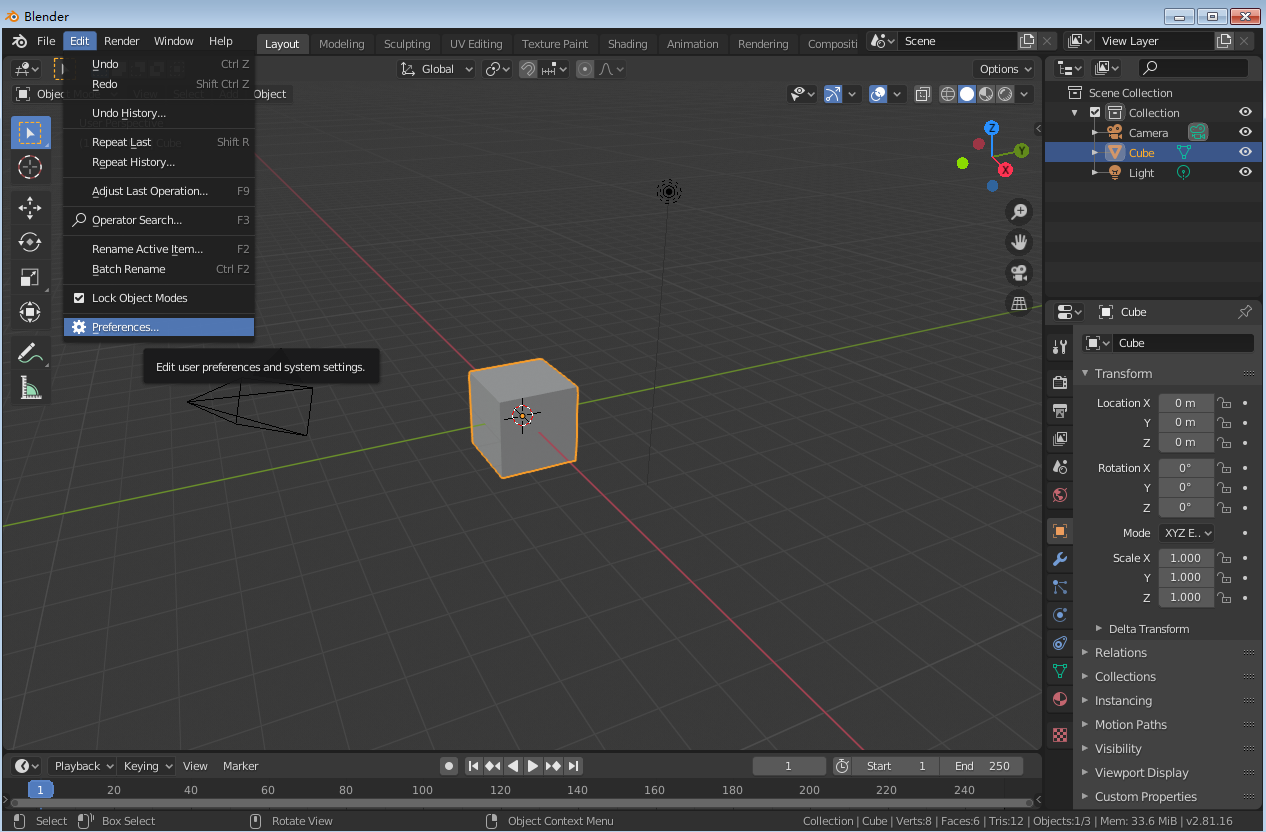The image size is (1266, 832).
Task: Open Preferences from the Edit menu
Action: [x=125, y=327]
